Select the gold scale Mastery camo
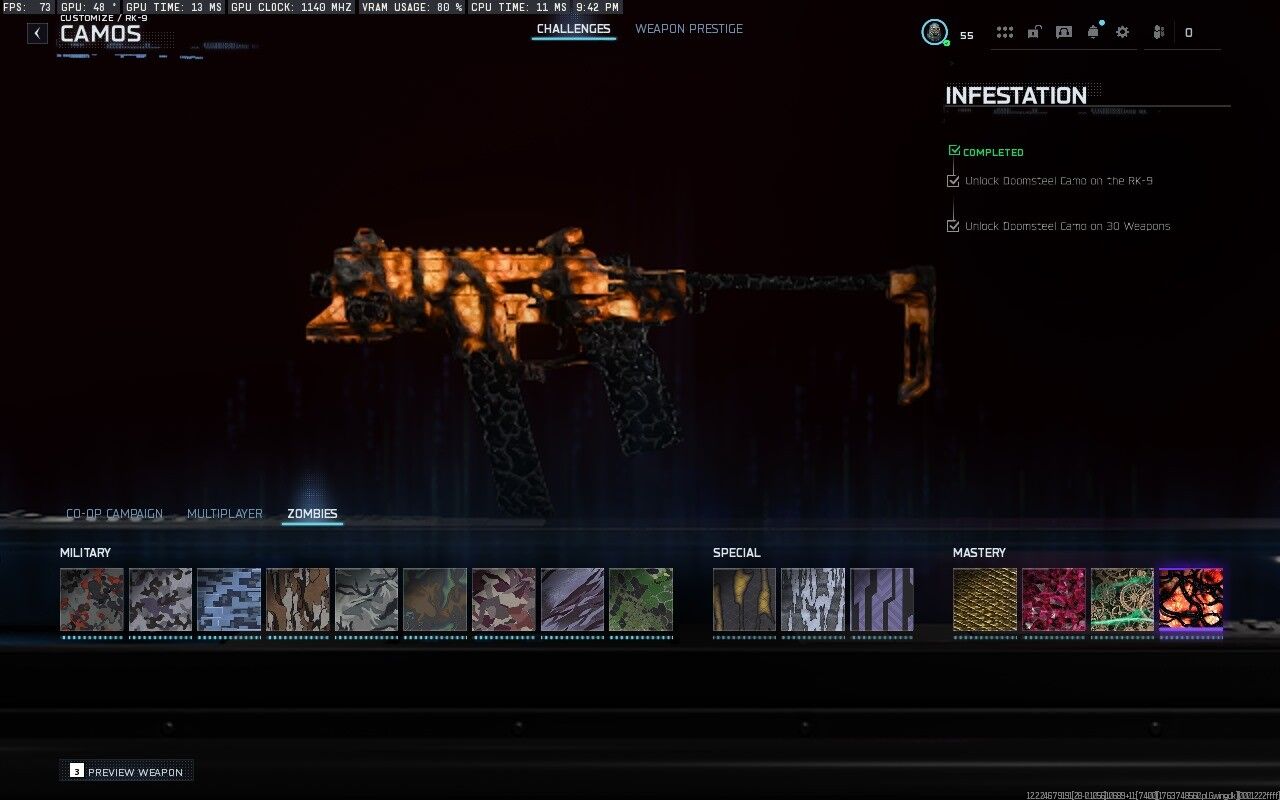This screenshot has width=1280, height=800. tap(985, 600)
